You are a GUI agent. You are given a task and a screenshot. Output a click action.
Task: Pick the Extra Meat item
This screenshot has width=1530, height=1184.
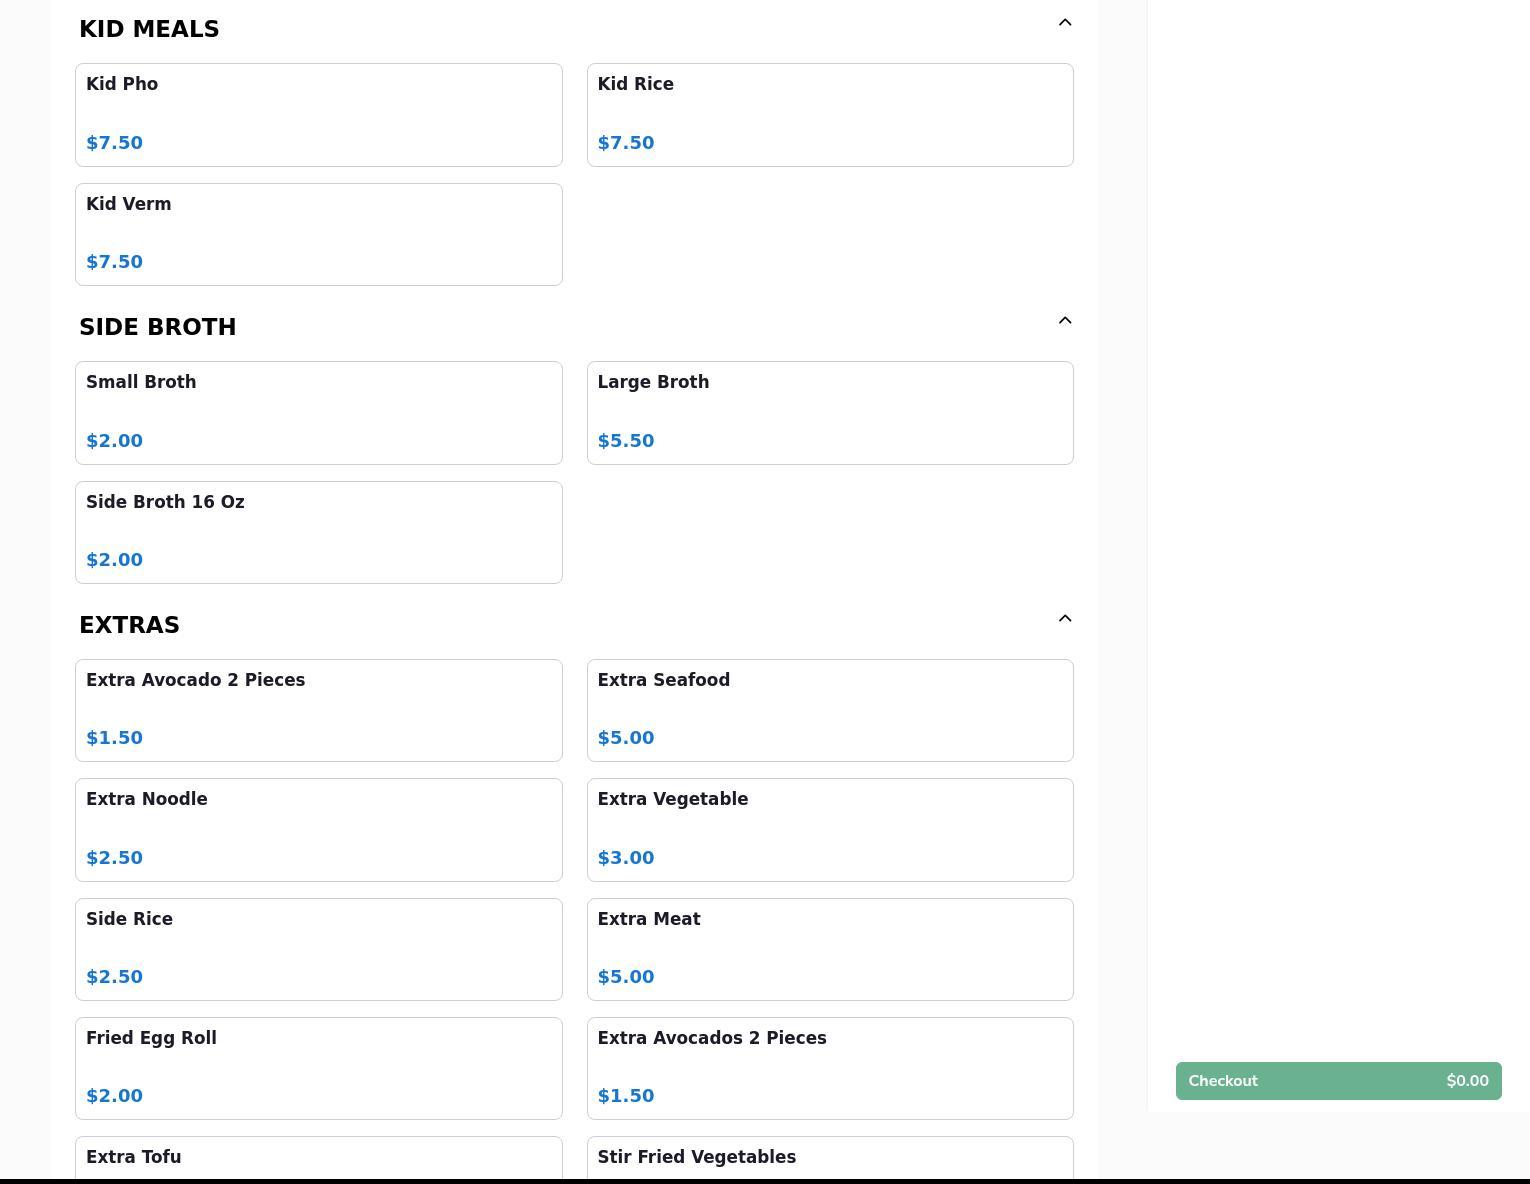(829, 949)
